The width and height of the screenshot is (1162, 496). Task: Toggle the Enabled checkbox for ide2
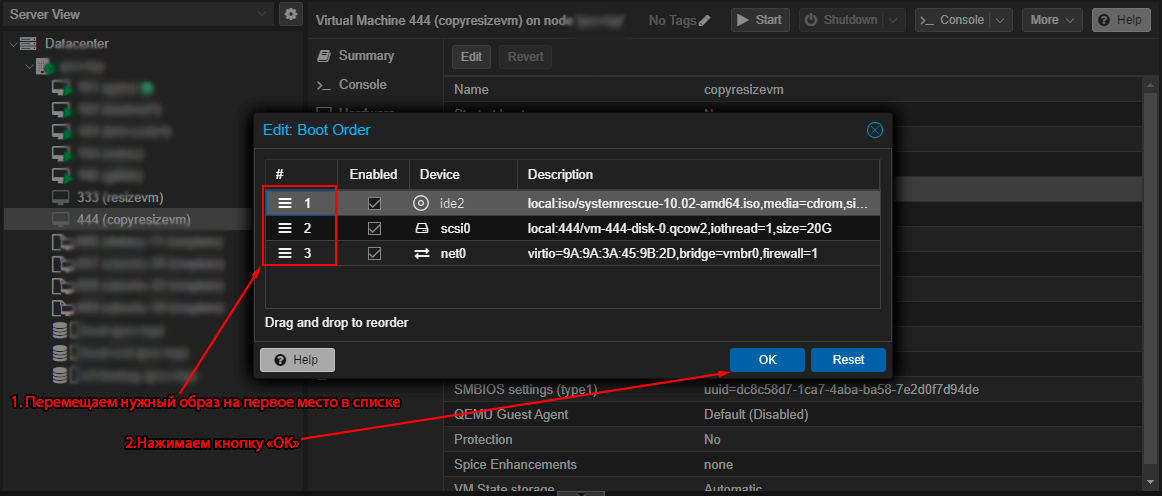(x=374, y=203)
